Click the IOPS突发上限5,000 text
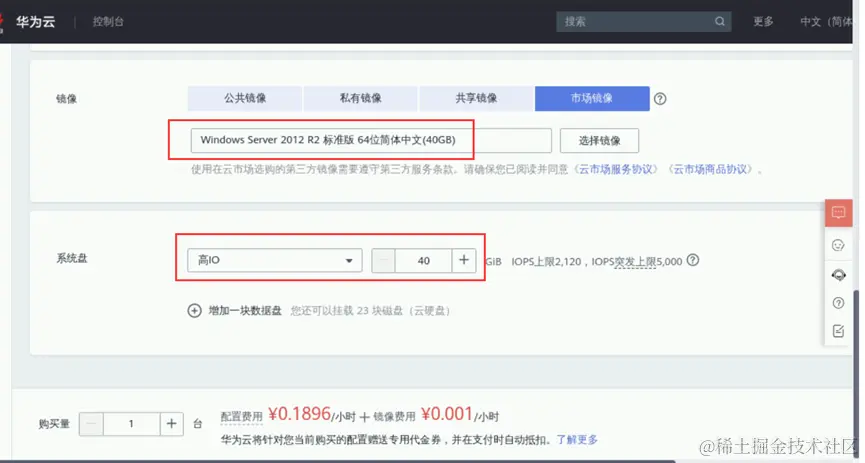 637,261
